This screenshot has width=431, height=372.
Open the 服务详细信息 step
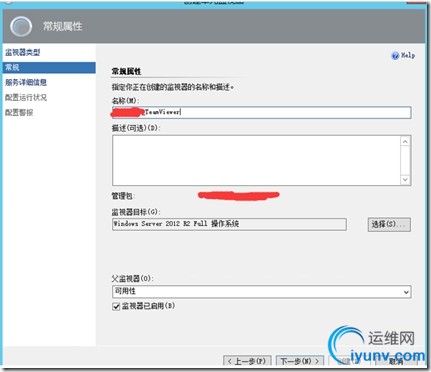pos(26,82)
